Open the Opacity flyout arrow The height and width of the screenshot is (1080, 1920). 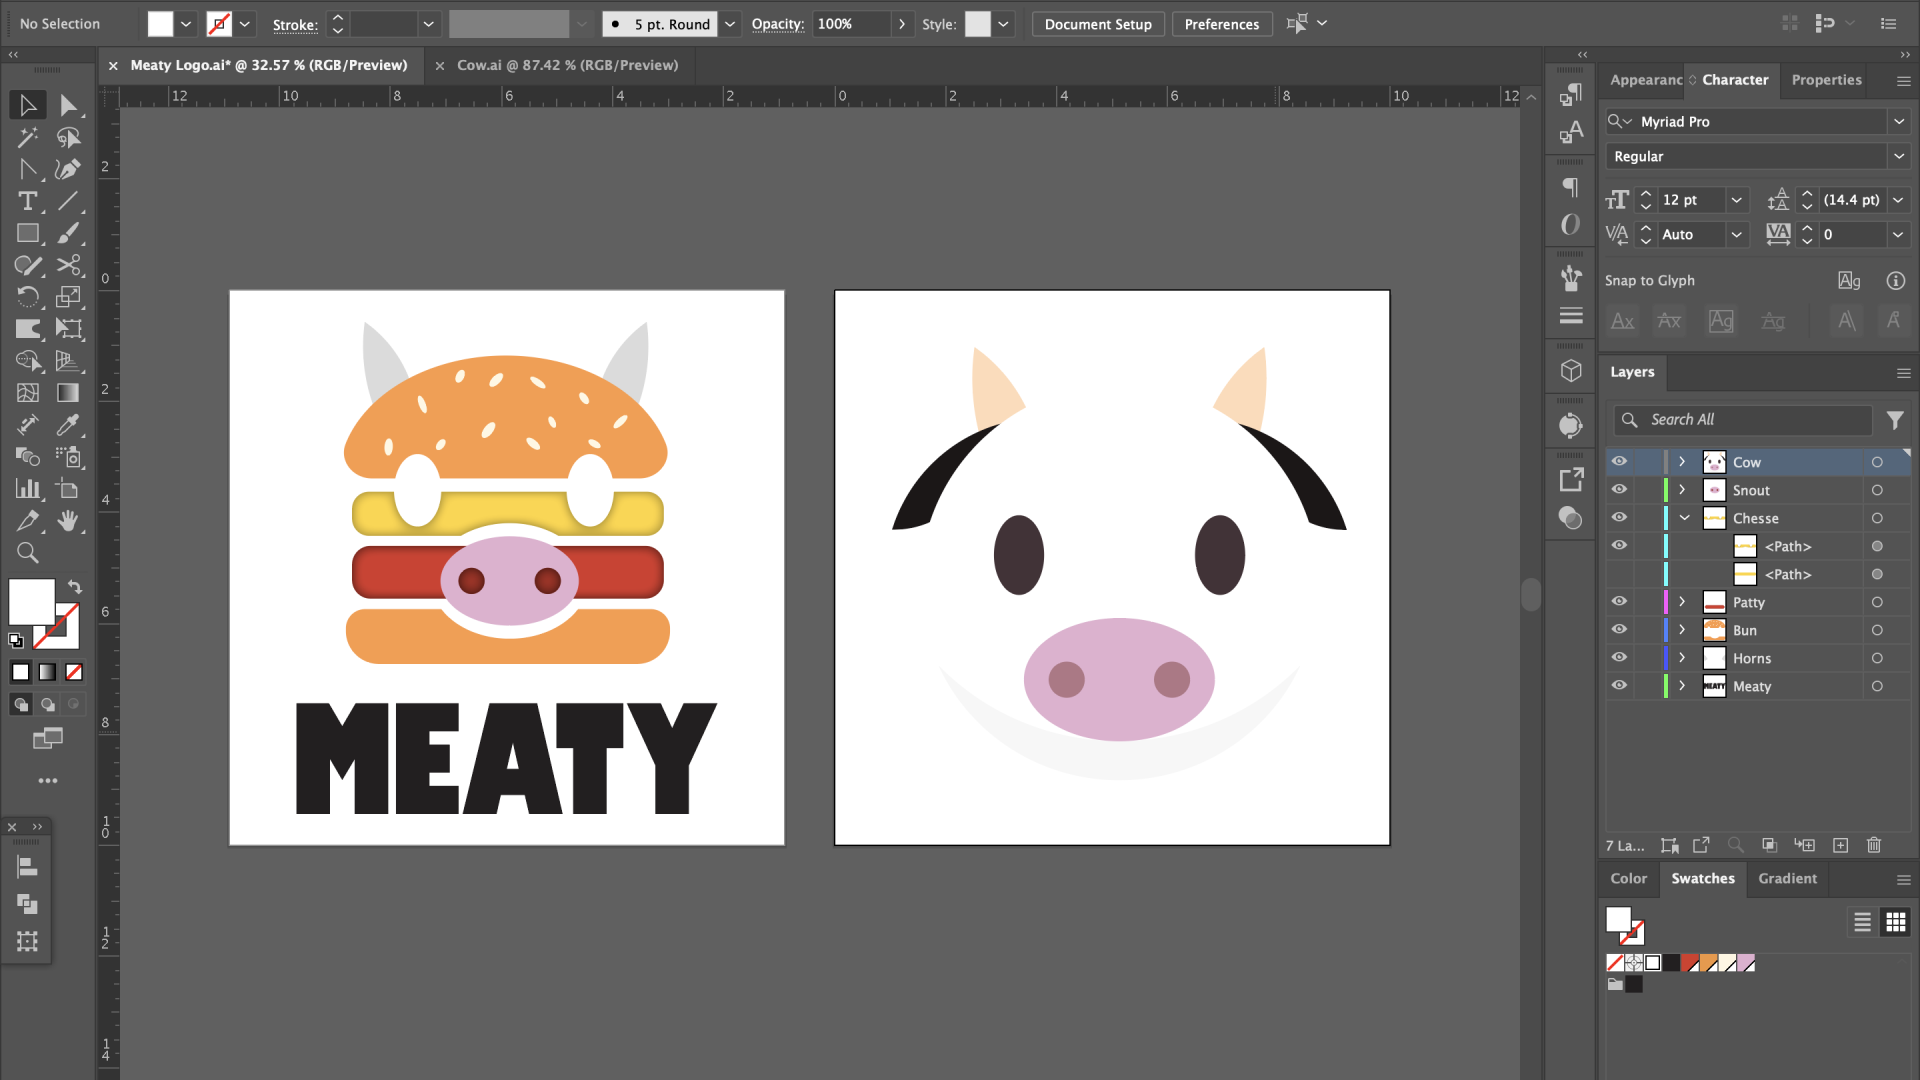(x=902, y=24)
